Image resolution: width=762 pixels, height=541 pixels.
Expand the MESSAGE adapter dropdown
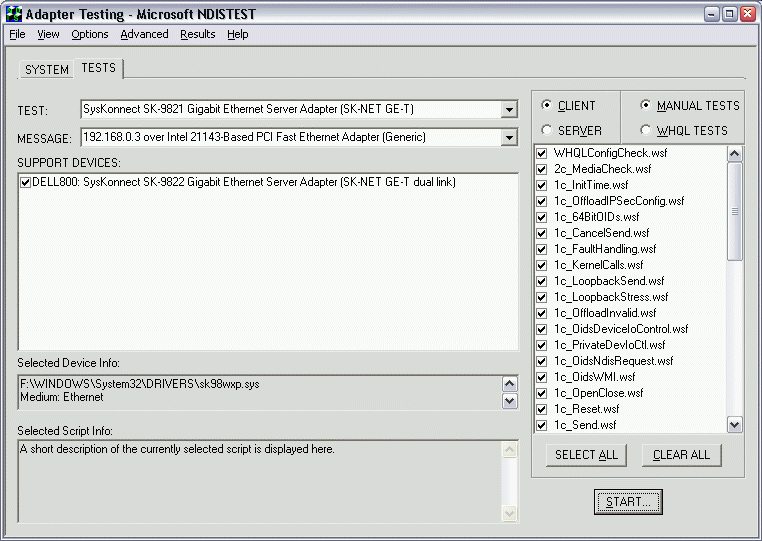[x=509, y=138]
